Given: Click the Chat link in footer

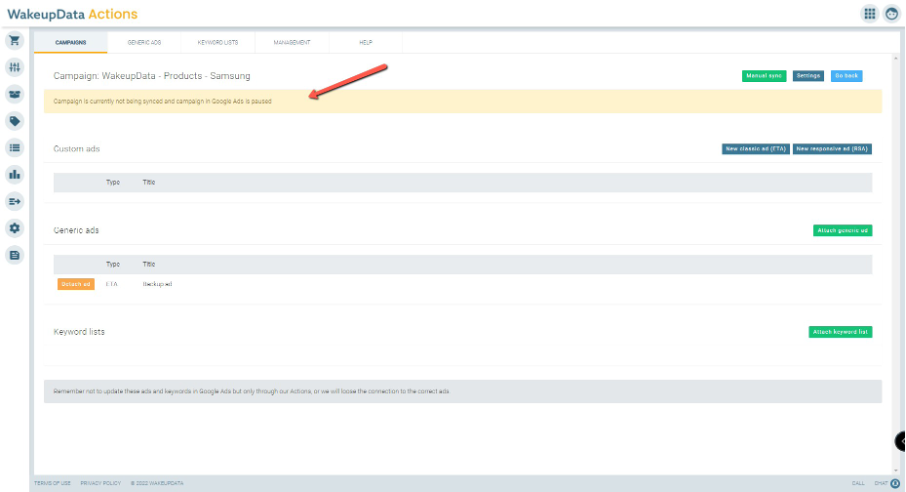Looking at the screenshot, I should coord(881,483).
